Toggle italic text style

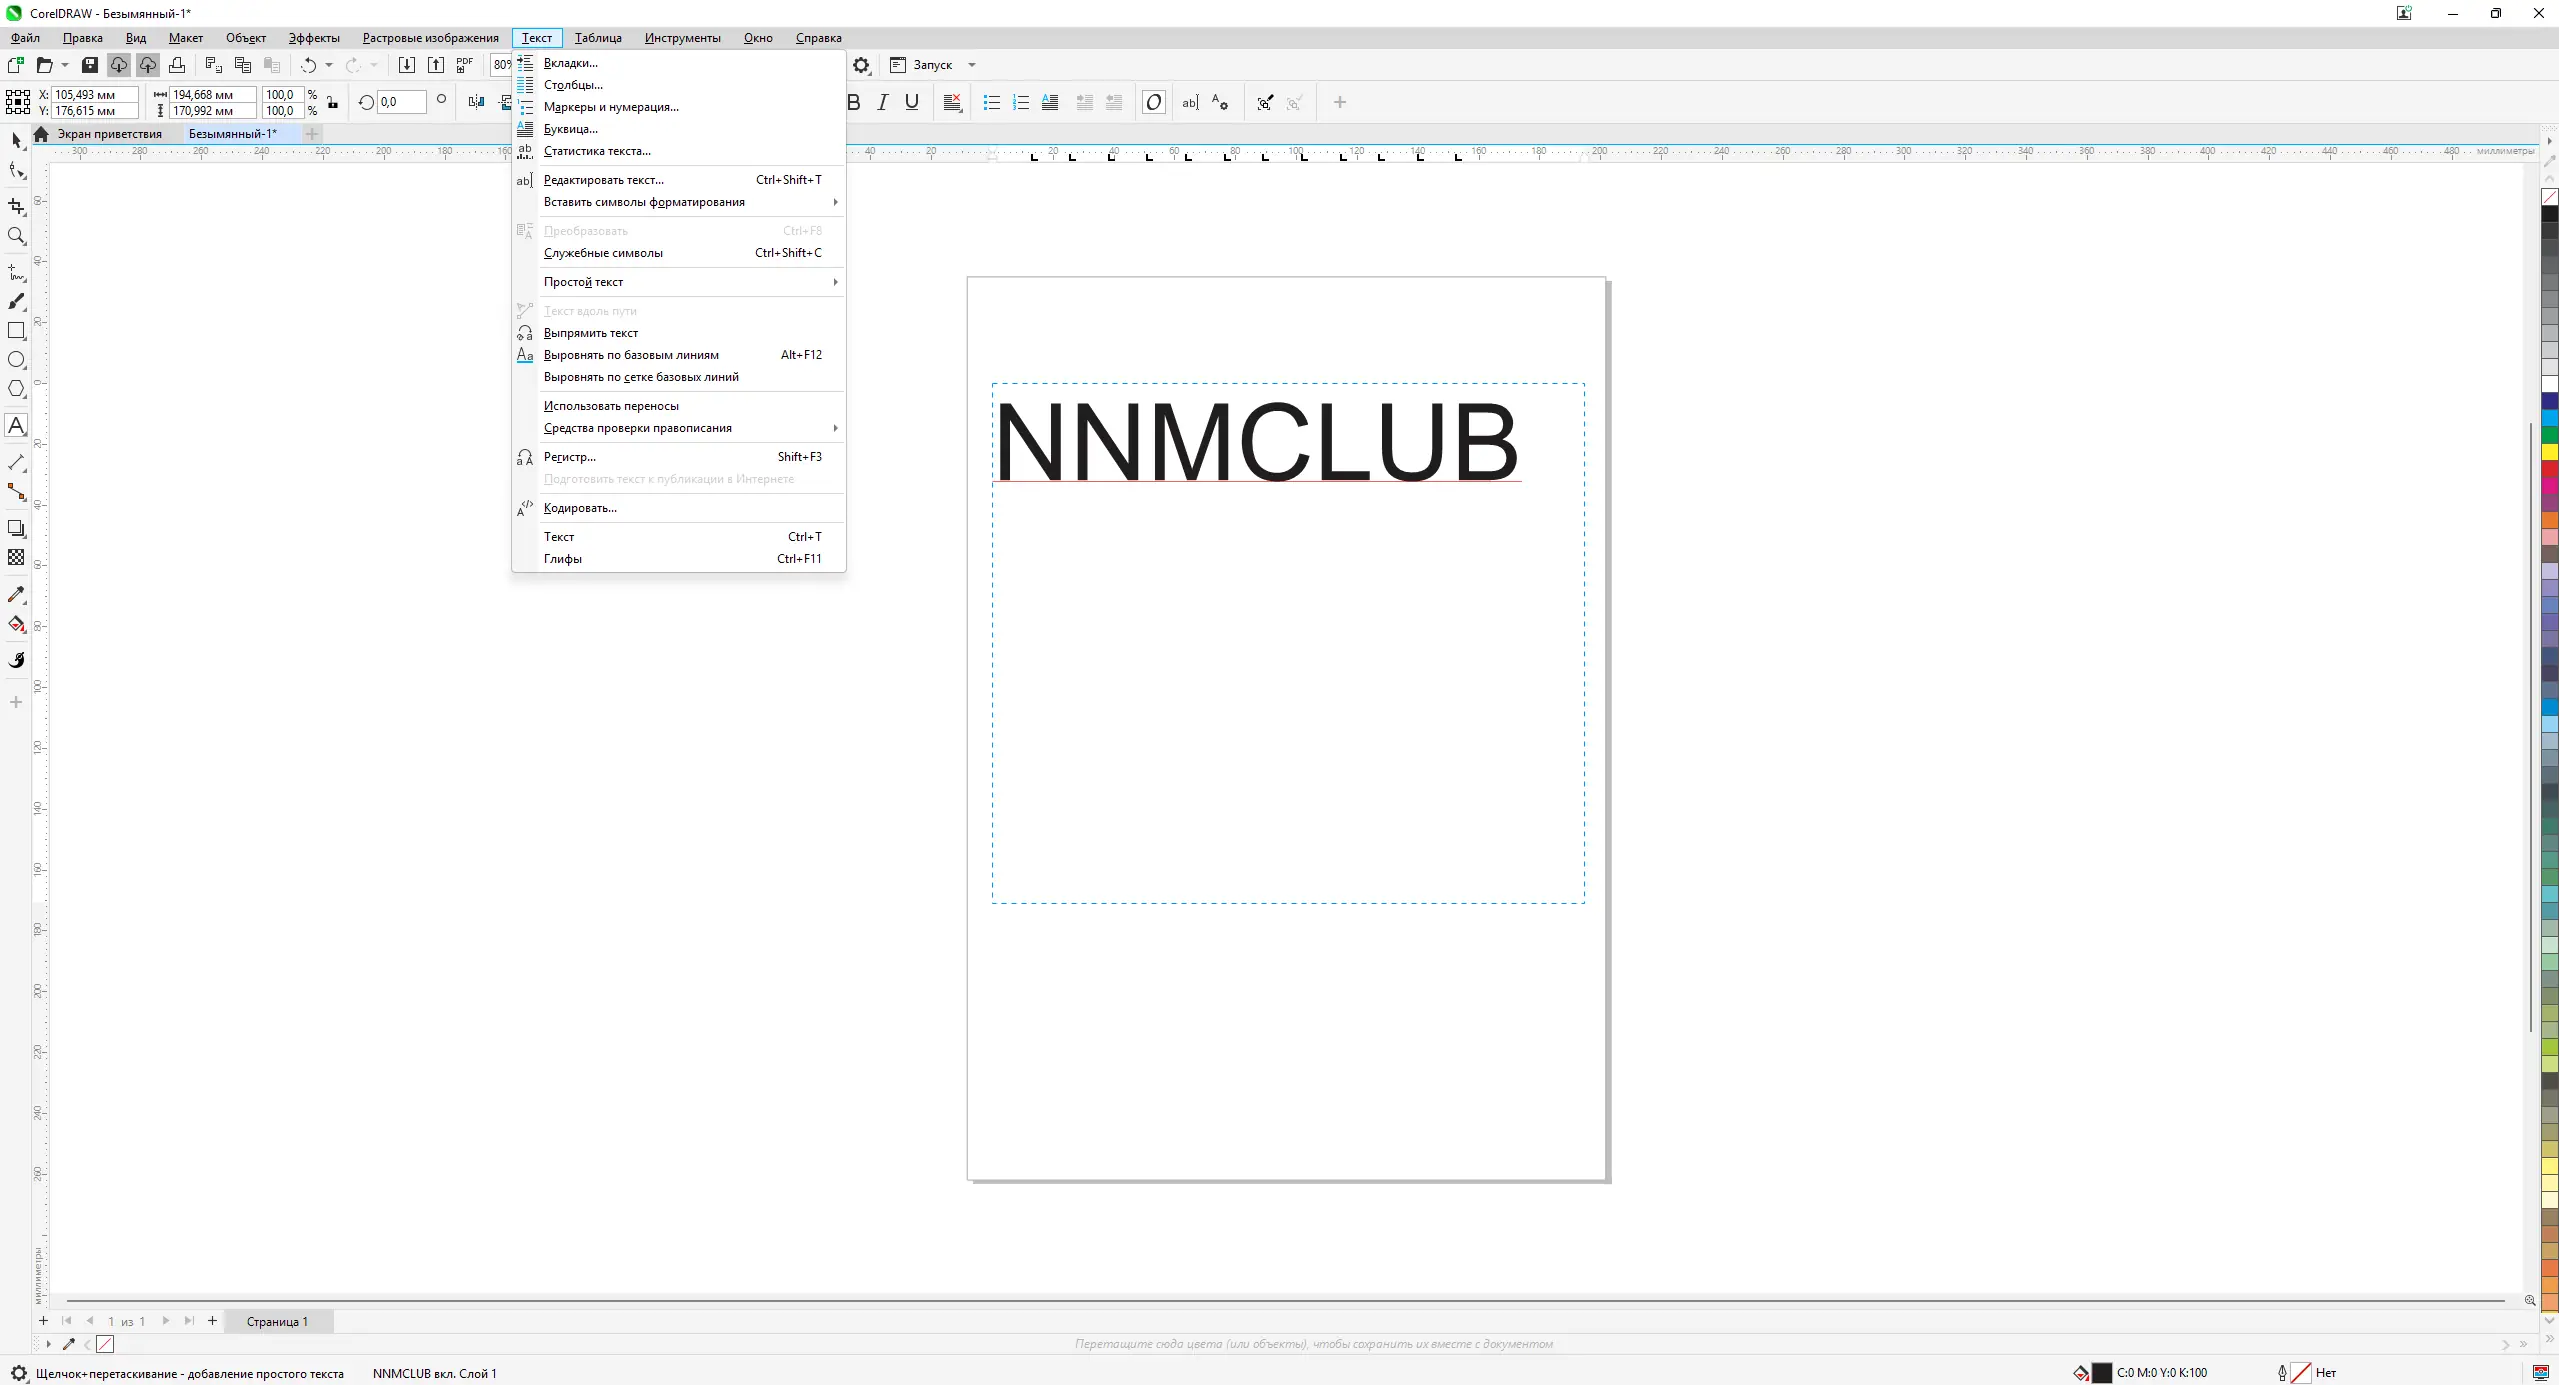[881, 102]
